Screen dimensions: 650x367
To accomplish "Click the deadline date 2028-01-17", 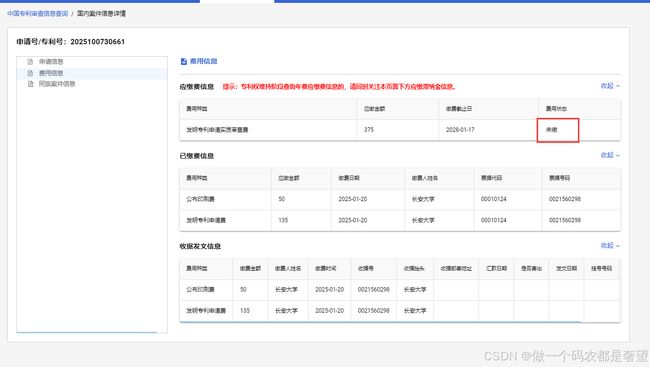I will [460, 130].
